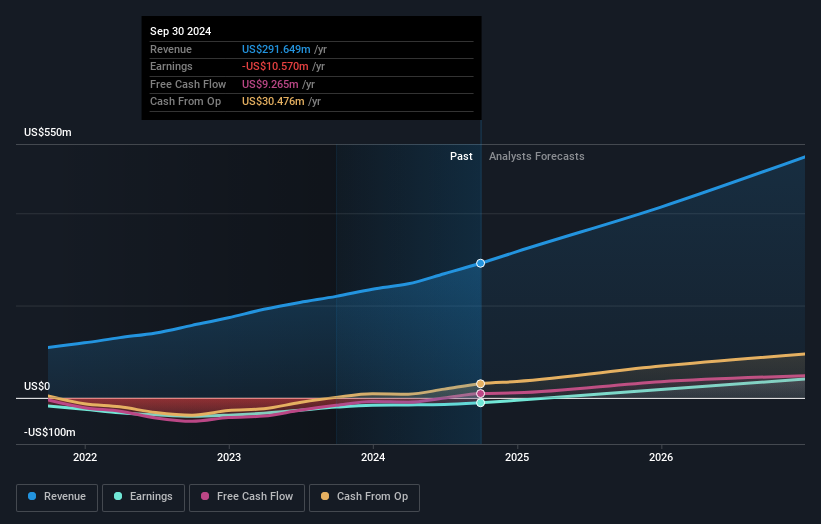
Task: Click the Revenue row label in tooltip
Action: tap(171, 49)
